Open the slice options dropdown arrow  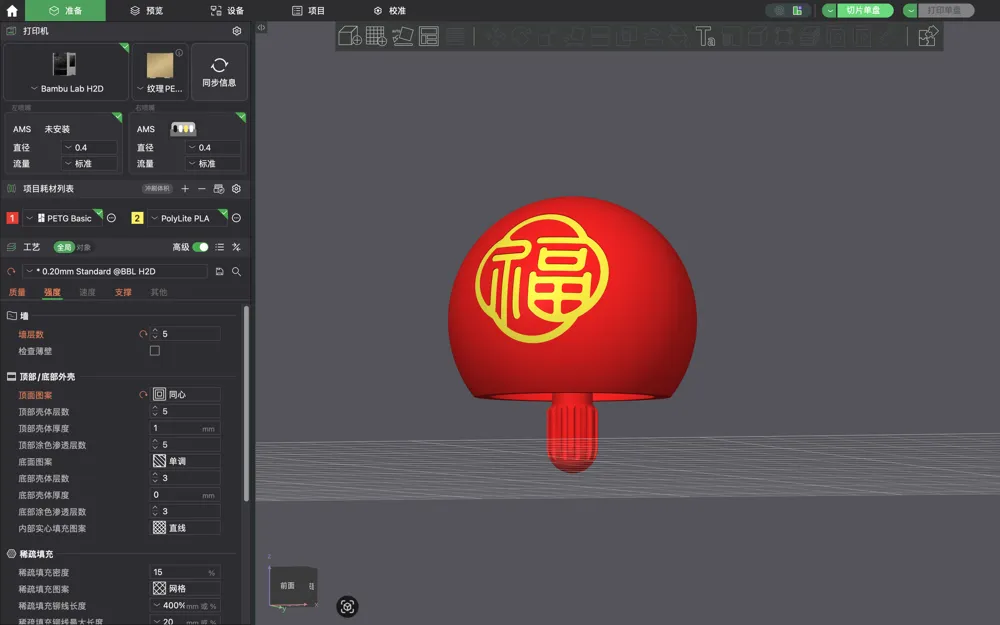point(830,10)
